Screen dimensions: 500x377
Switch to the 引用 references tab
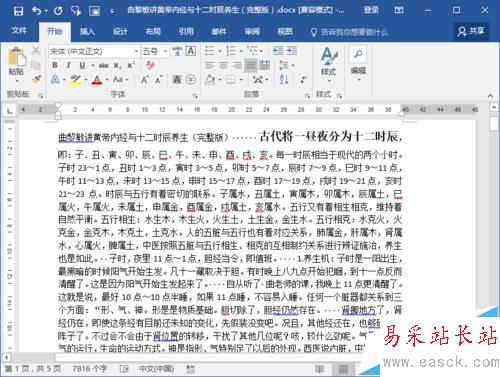(186, 31)
